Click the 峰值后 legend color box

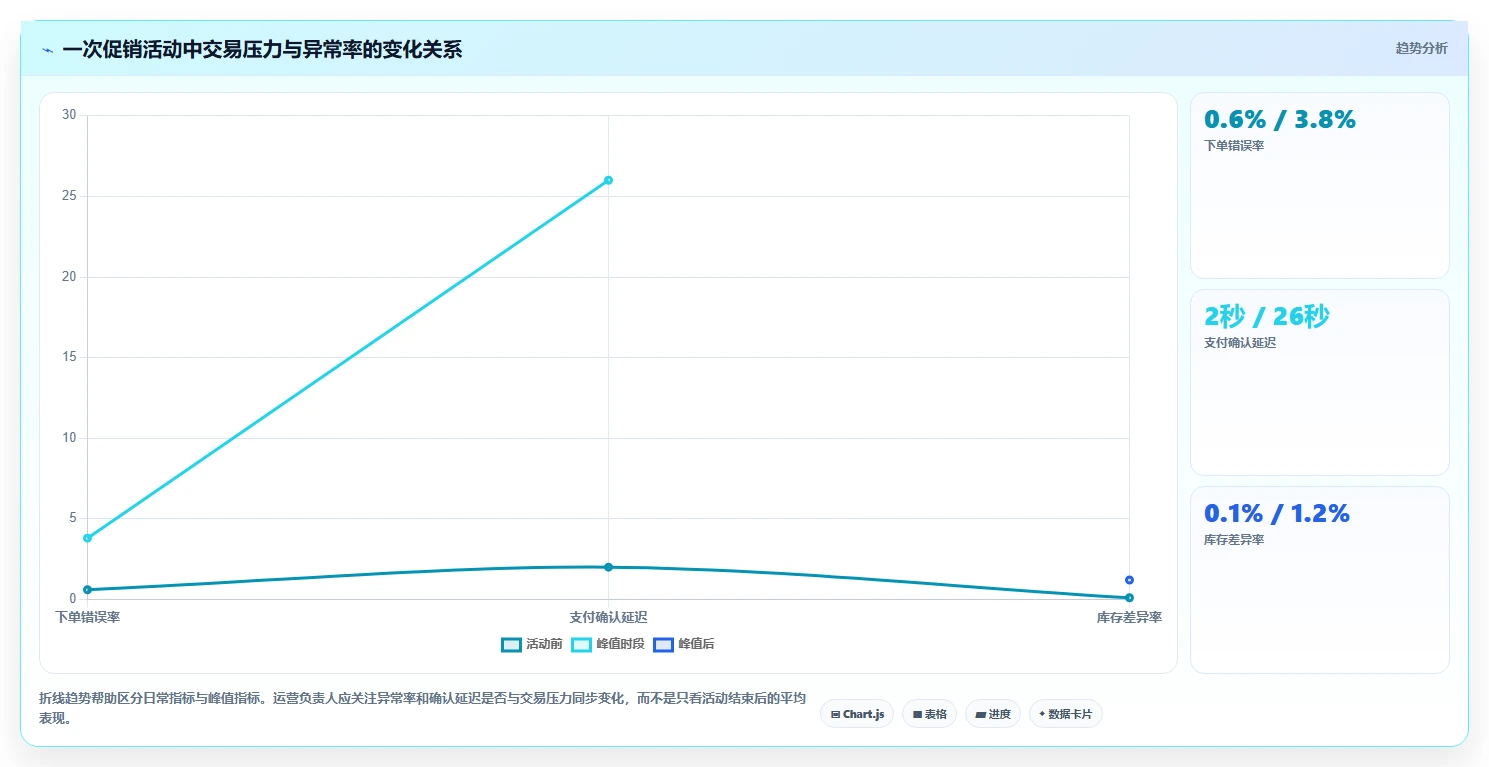coord(663,644)
